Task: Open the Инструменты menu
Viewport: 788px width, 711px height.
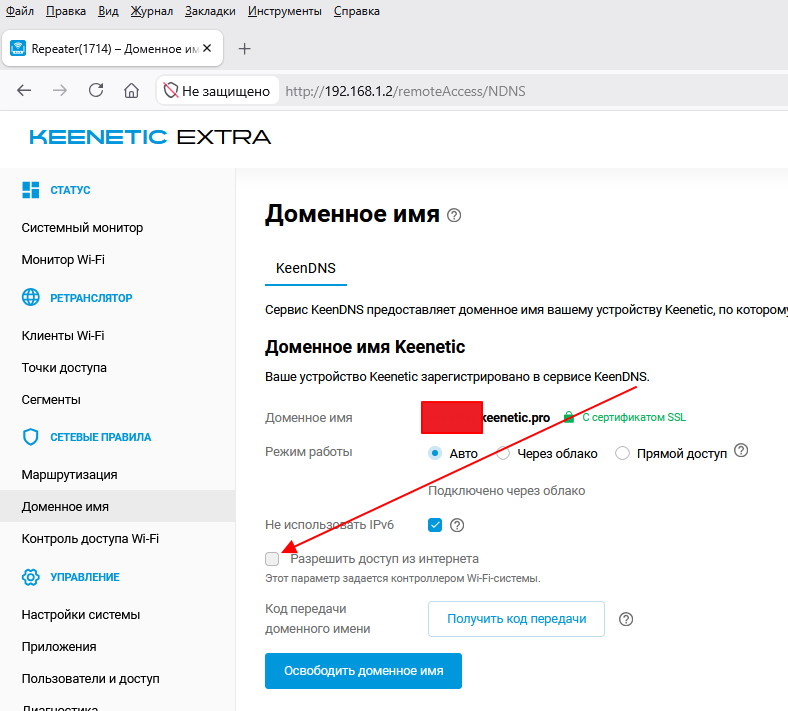Action: 284,11
